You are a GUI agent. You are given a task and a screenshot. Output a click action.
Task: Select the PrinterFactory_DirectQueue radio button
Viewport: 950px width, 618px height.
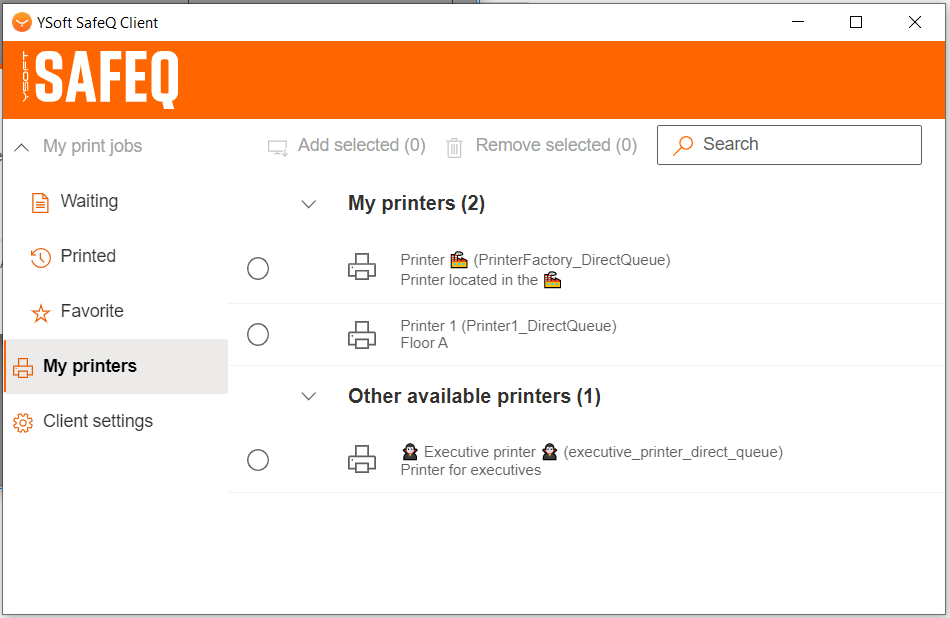click(x=258, y=268)
